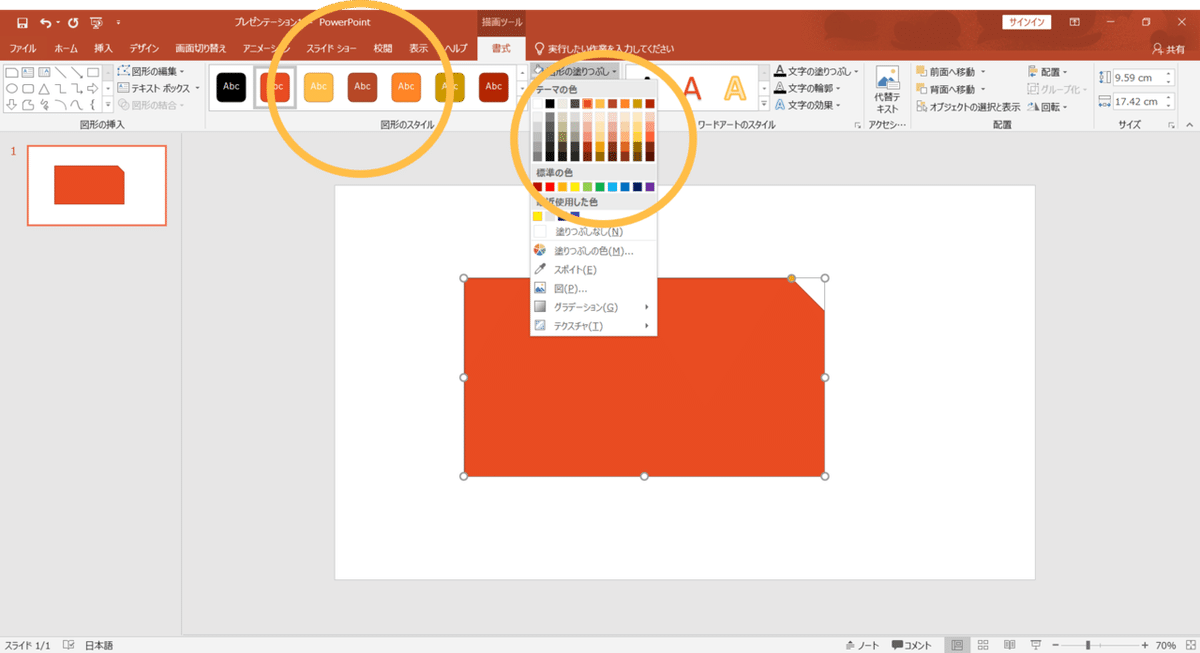Viewport: 1200px width, 653px height.
Task: Switch to Slide Sorter view in status bar
Action: coord(983,645)
